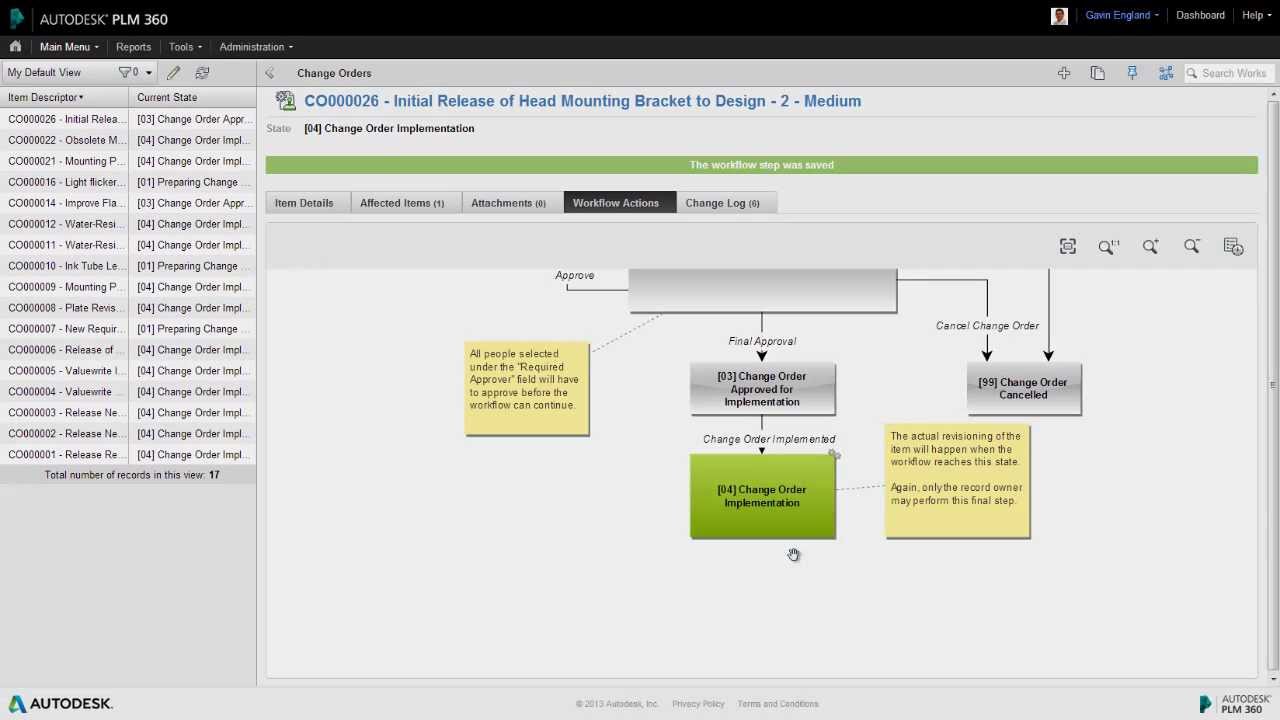Collapse the list panel with back chevron

(269, 73)
